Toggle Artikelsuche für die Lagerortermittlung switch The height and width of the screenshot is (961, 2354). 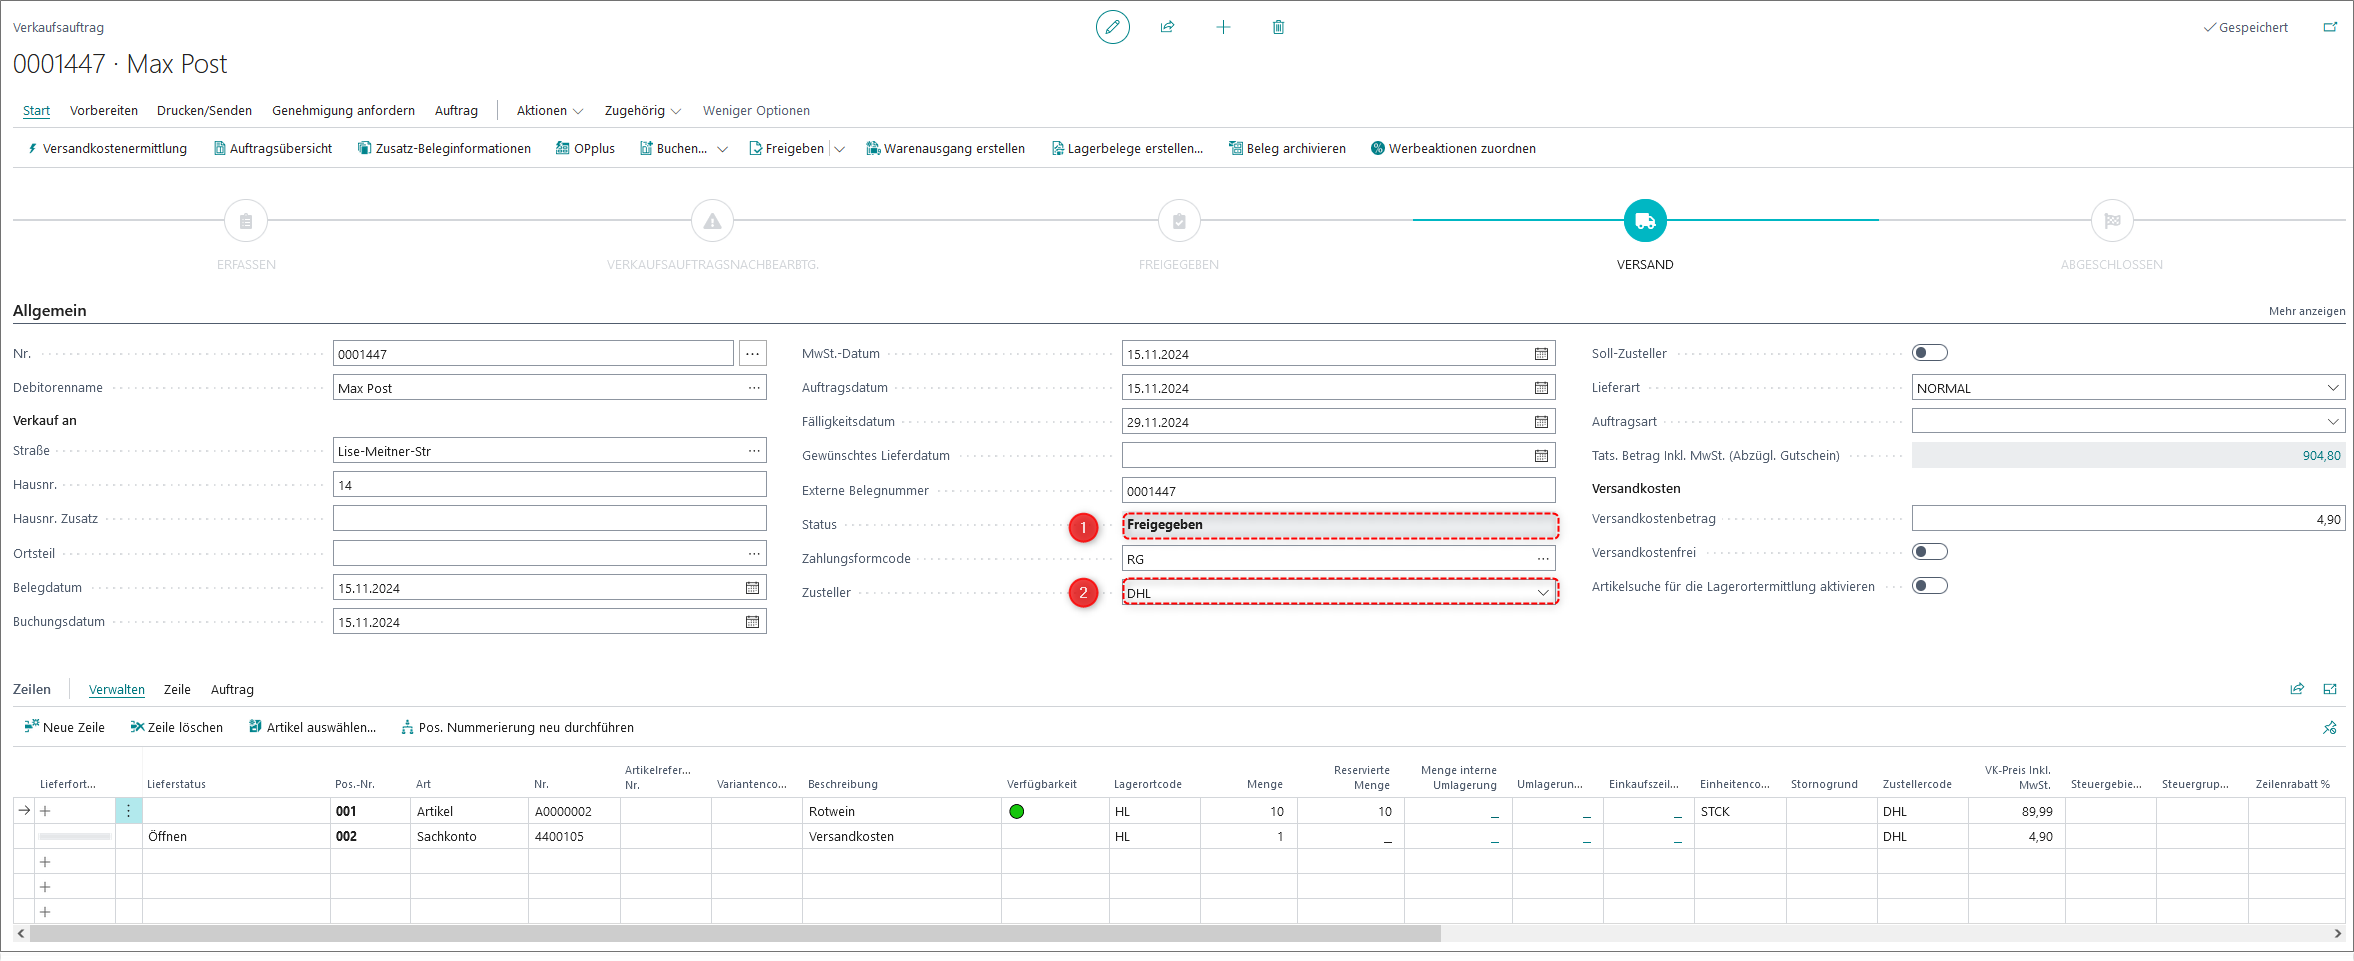[x=1929, y=586]
